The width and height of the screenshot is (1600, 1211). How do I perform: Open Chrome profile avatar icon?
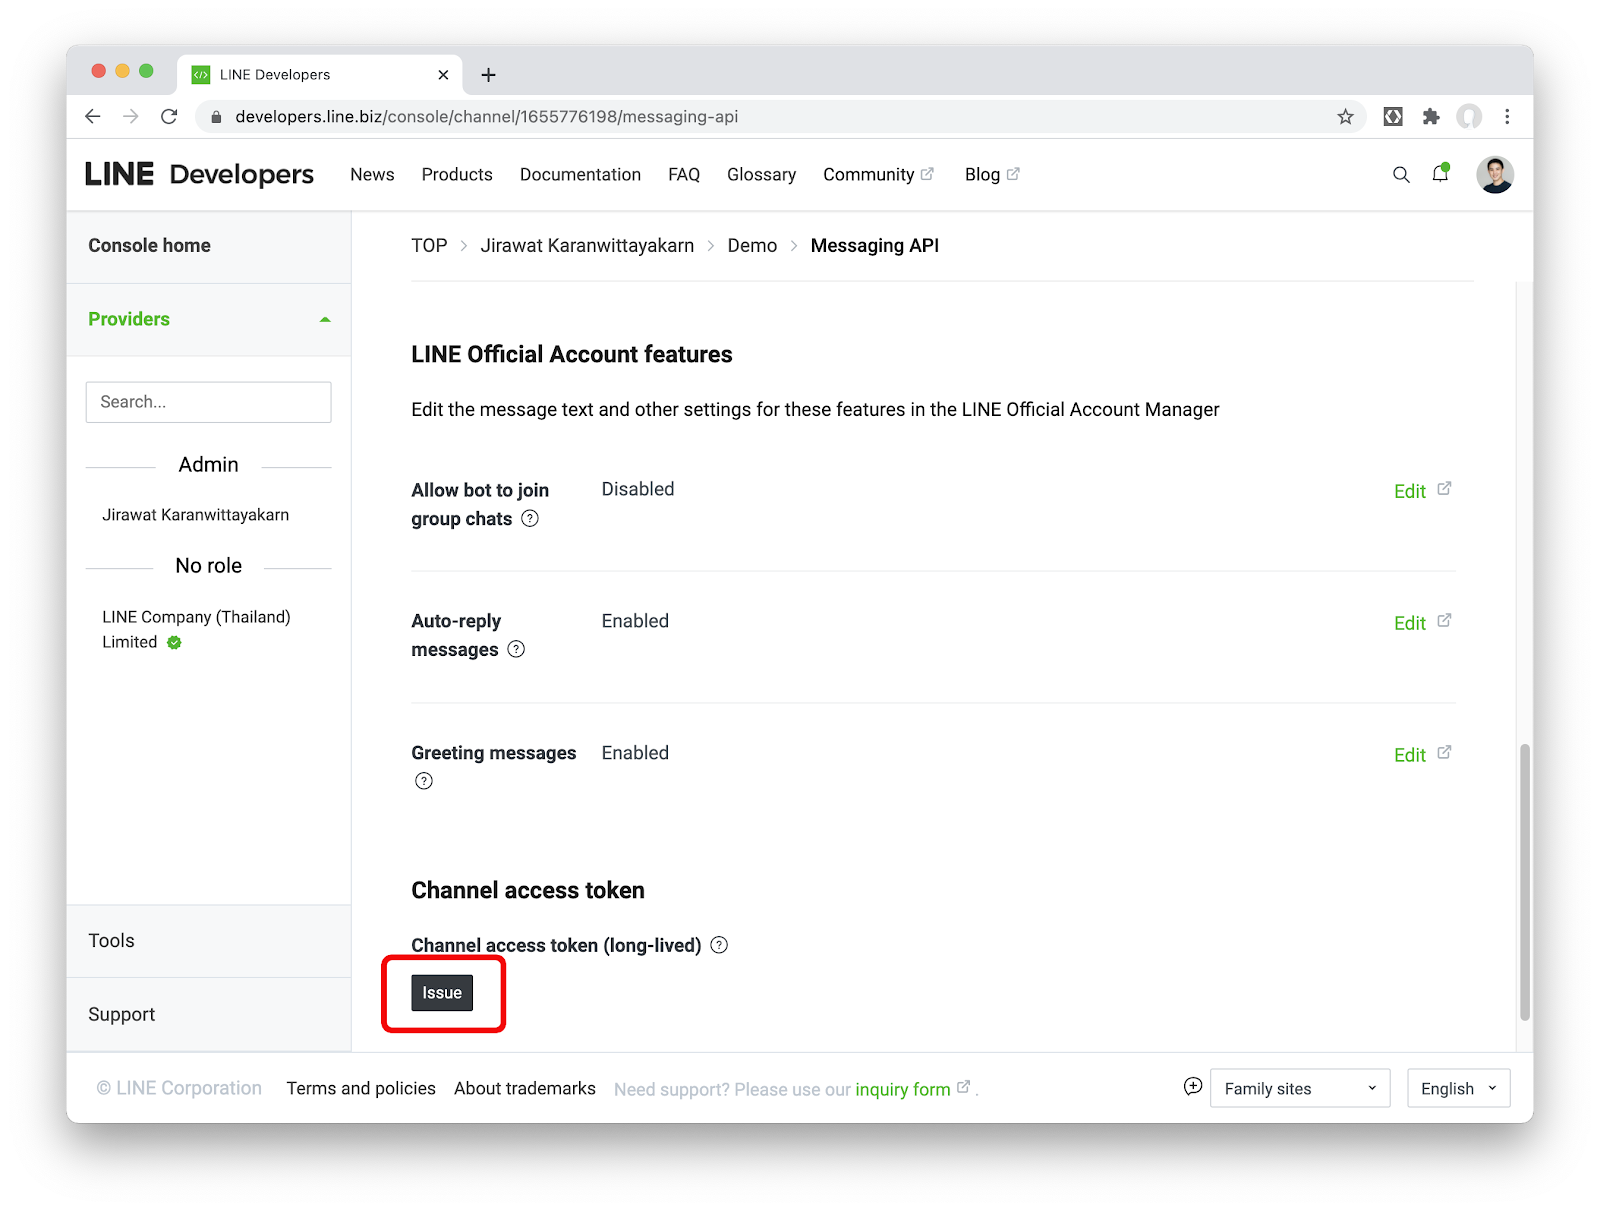pyautogui.click(x=1469, y=117)
